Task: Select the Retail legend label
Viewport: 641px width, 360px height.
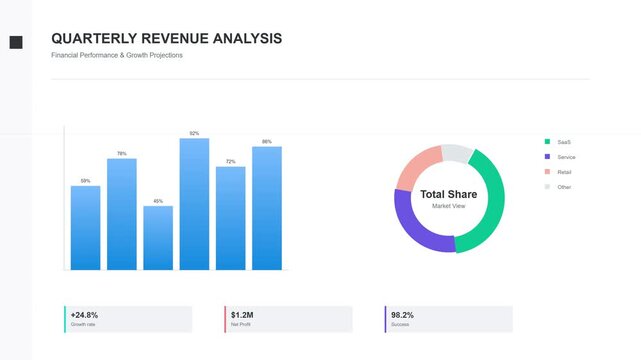Action: 564,172
